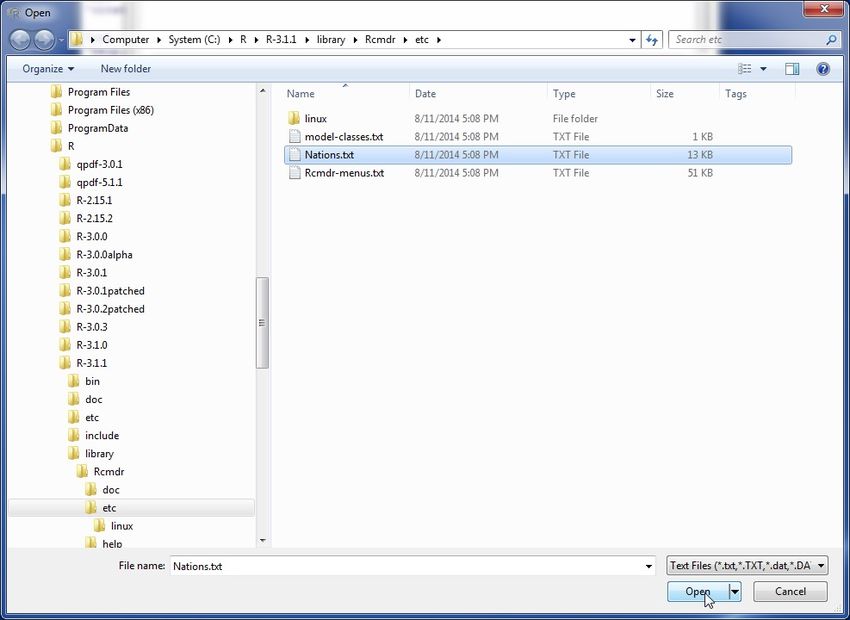Expand the address bar history dropdown
The image size is (850, 620).
coord(632,40)
